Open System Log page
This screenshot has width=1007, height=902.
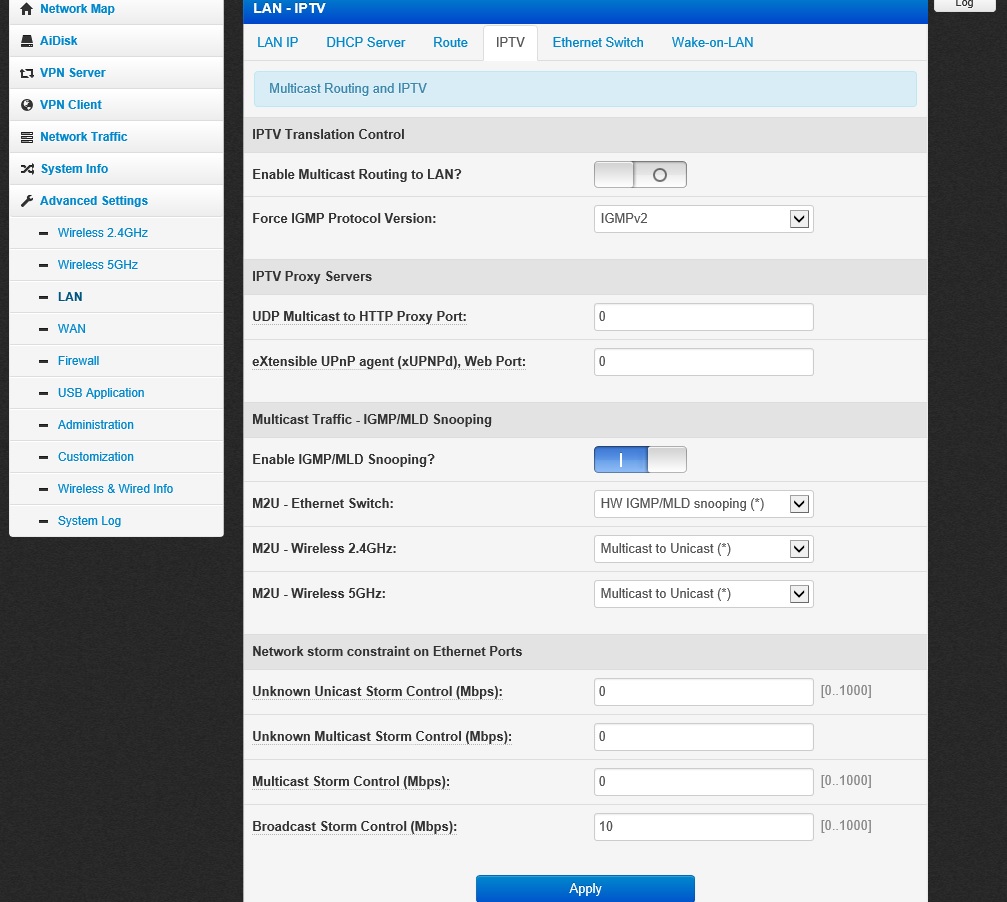(89, 521)
